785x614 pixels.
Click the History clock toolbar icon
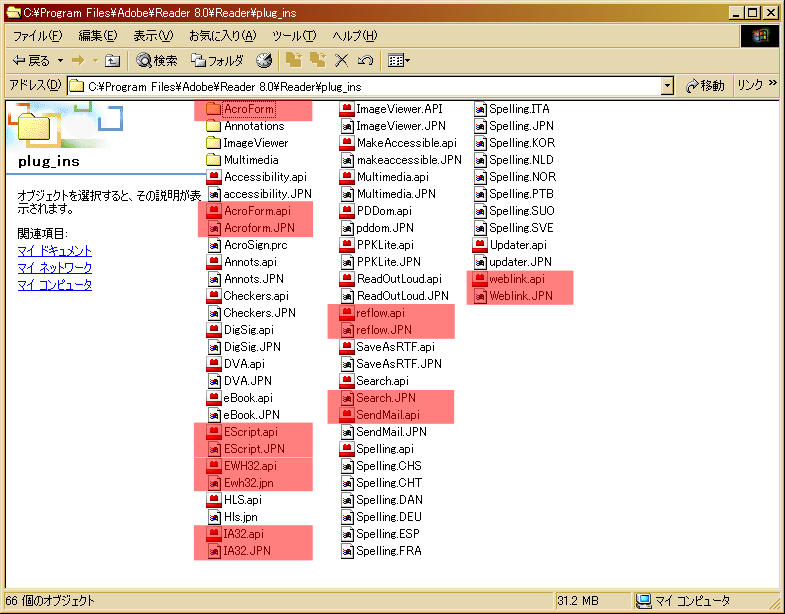264,61
